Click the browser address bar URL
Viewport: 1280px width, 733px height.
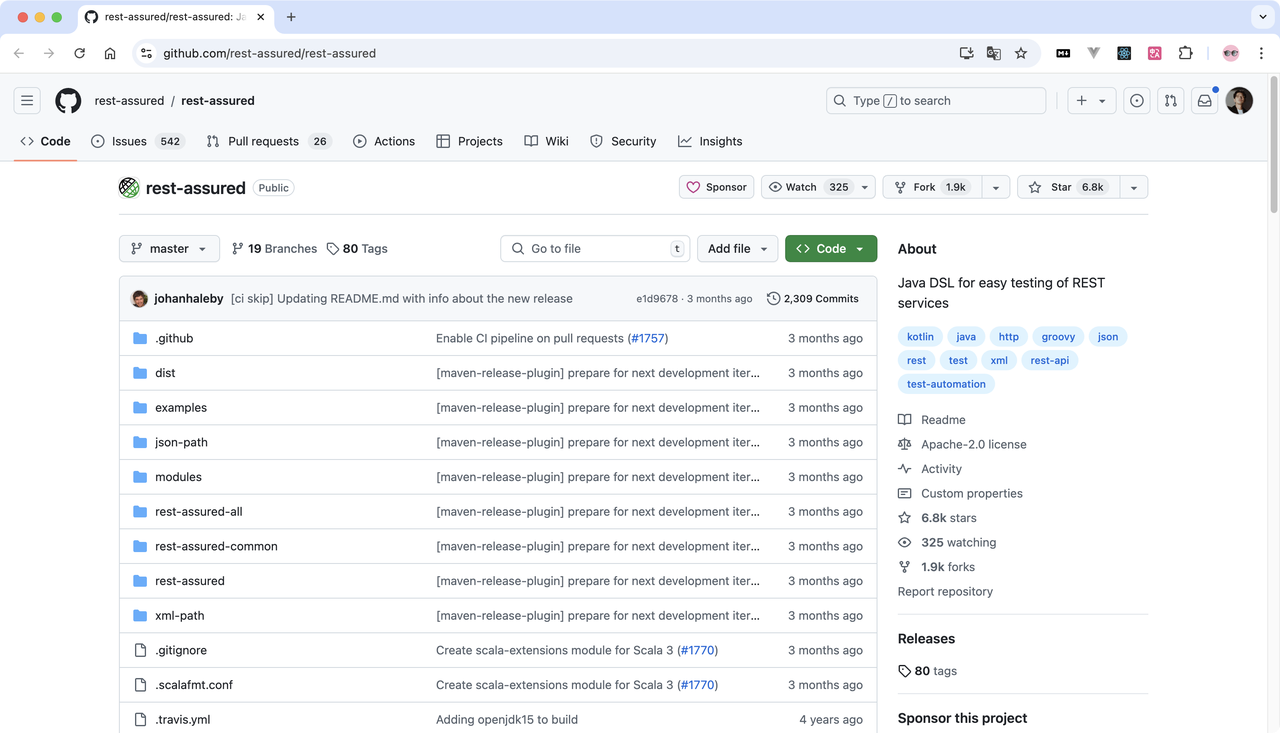point(270,53)
